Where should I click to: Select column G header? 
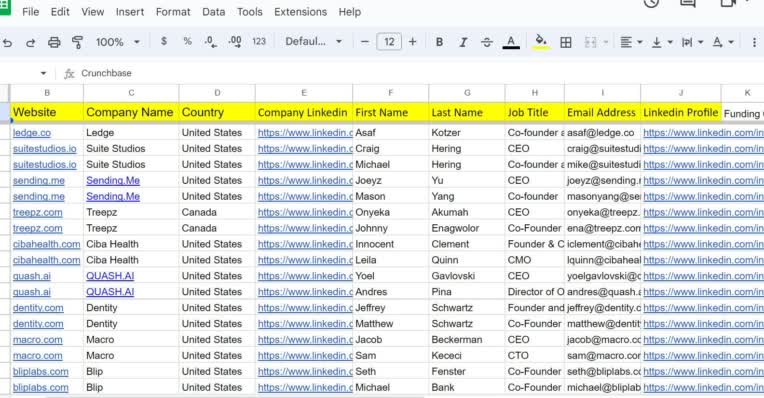pyautogui.click(x=467, y=93)
